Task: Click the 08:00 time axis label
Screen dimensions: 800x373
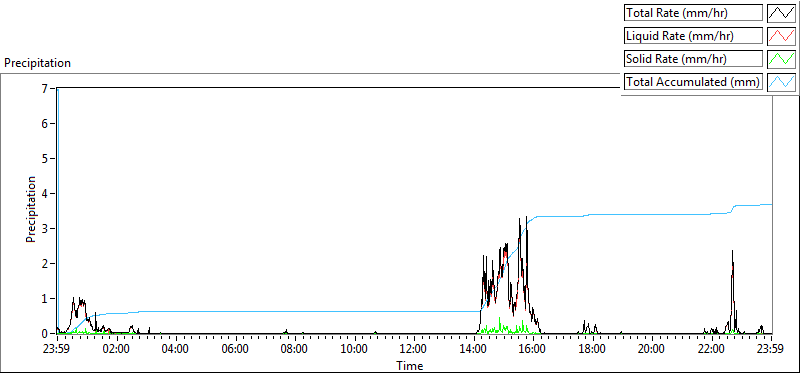Action: [x=295, y=350]
